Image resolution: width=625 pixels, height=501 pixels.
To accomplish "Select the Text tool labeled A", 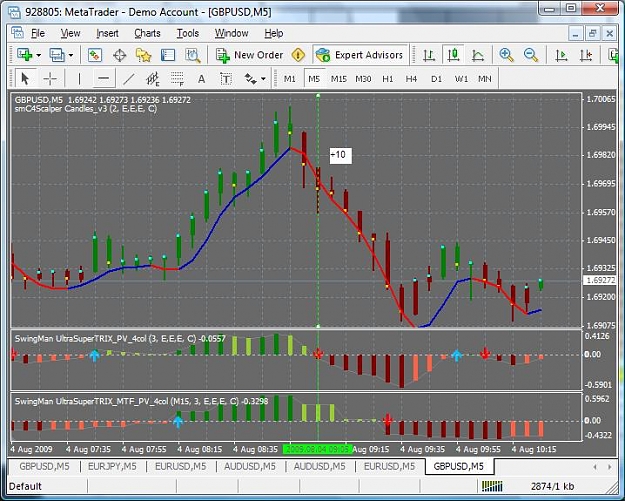I will (201, 79).
